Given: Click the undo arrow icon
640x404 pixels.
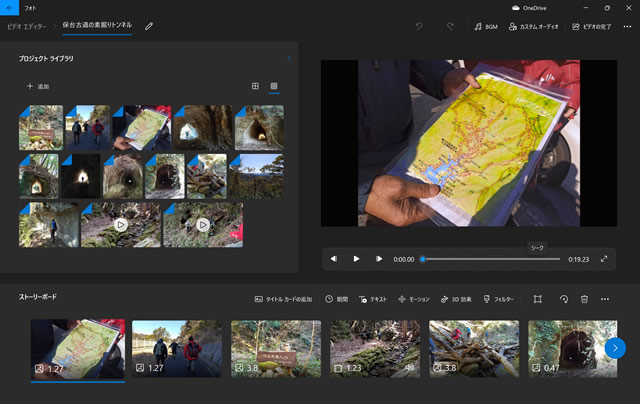Looking at the screenshot, I should (x=419, y=26).
